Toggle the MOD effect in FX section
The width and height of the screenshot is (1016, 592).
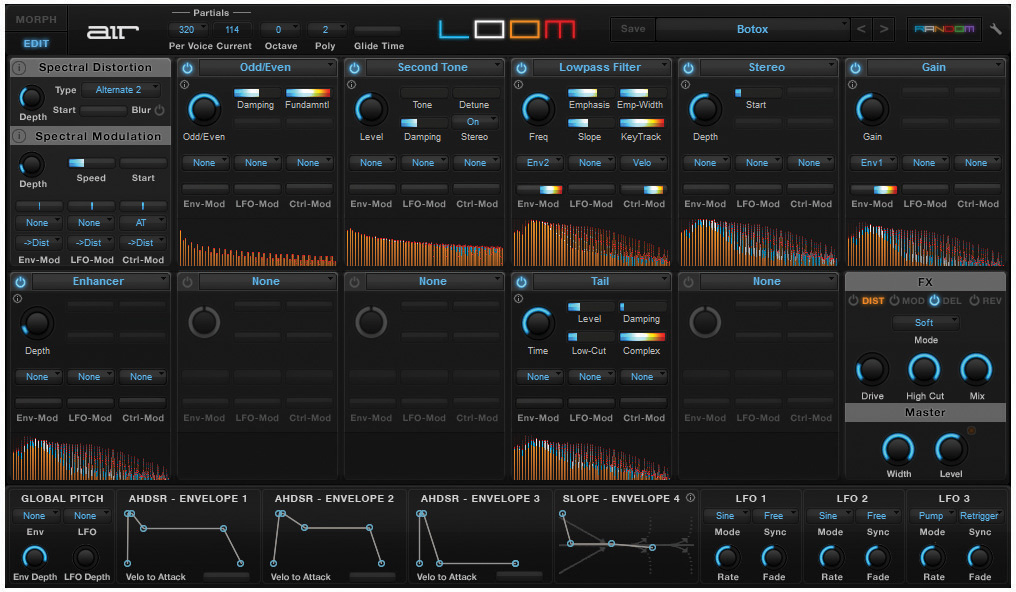click(x=907, y=301)
